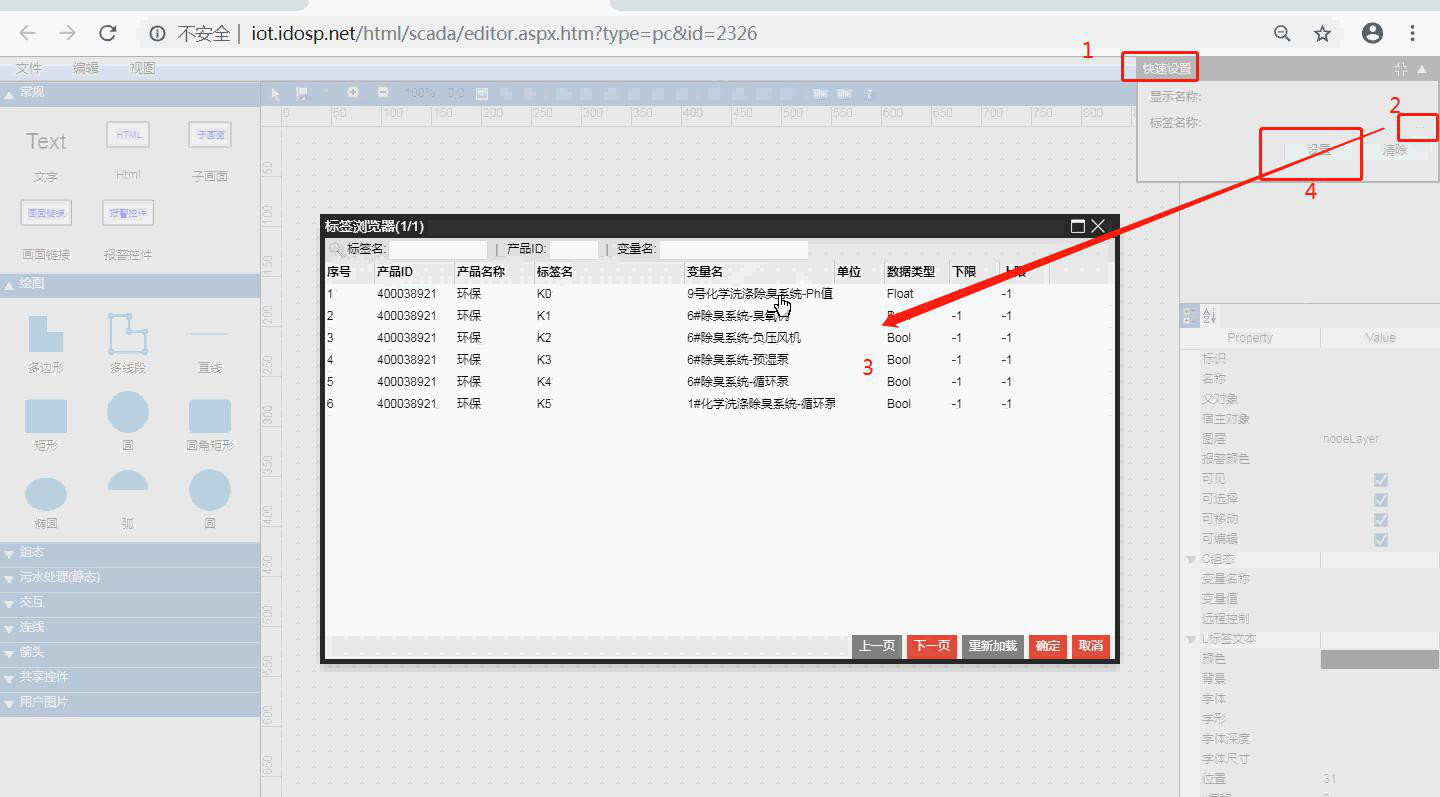1440x797 pixels.
Task: Expand the 污水处理(静态) section
Action: click(60, 577)
